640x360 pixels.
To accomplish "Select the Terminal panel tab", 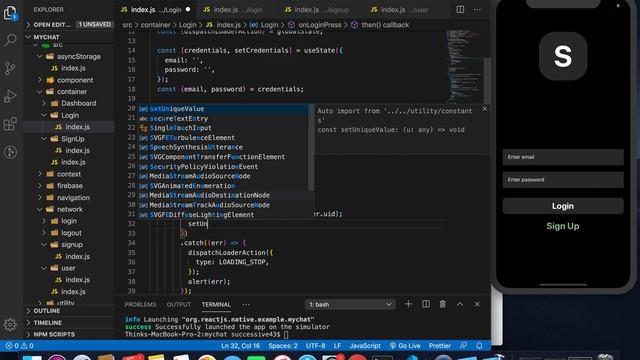I will pyautogui.click(x=216, y=304).
